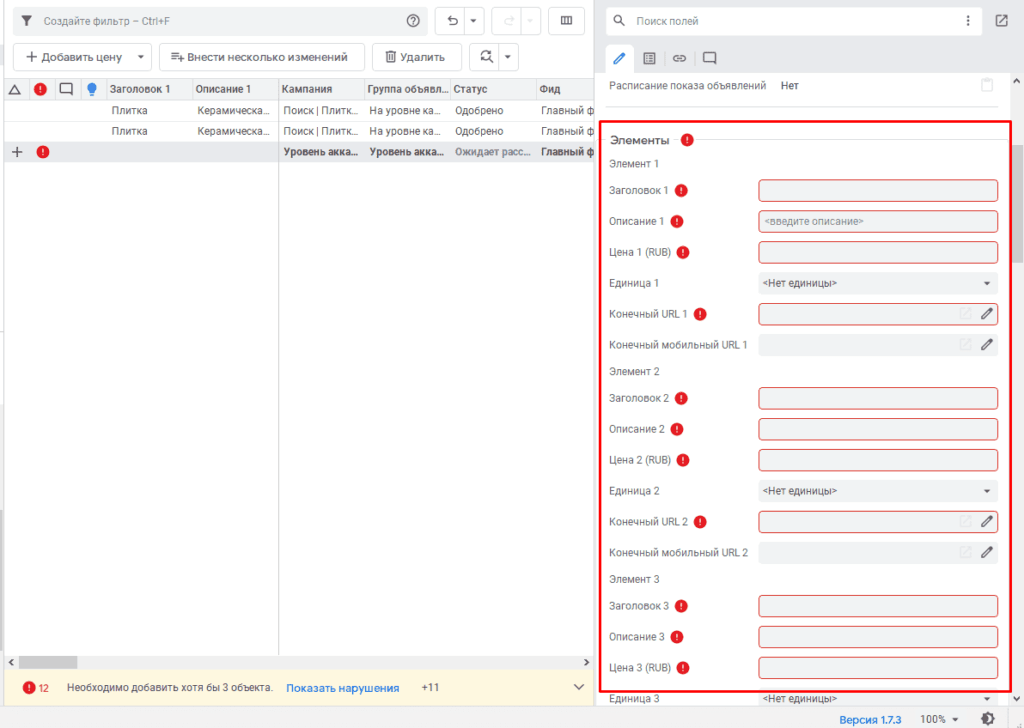This screenshot has height=728, width=1024.
Task: Click the Цена 3 (RUB) input field
Action: click(878, 667)
